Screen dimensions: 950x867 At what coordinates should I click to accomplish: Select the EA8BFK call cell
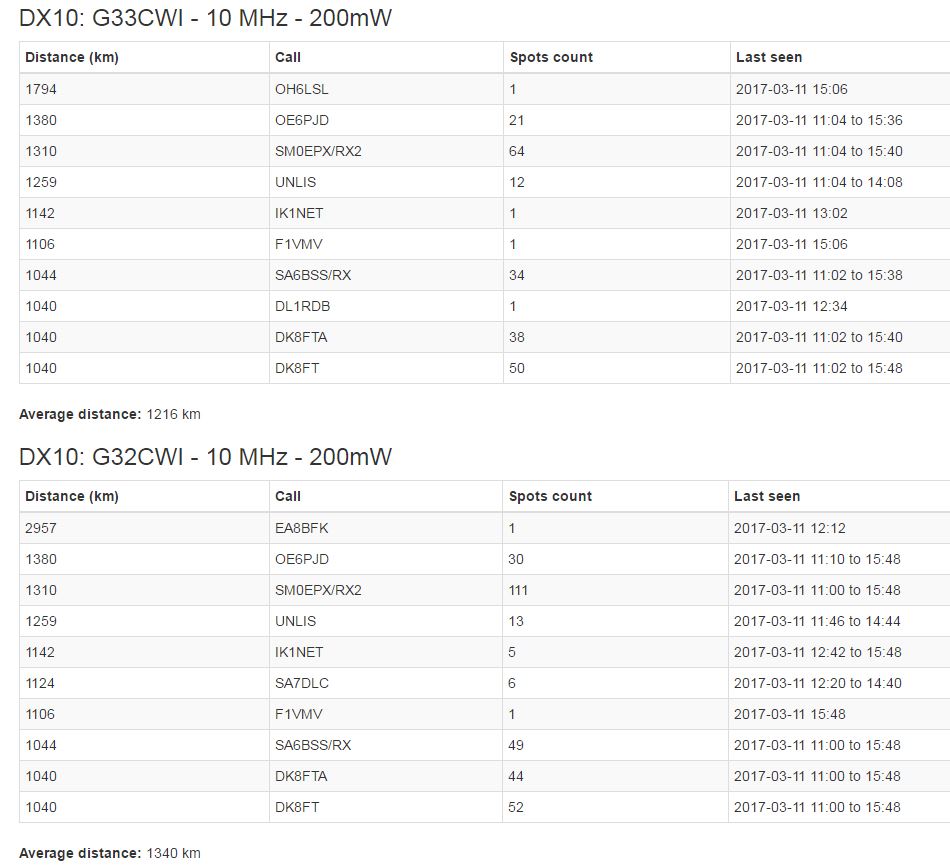(x=301, y=528)
